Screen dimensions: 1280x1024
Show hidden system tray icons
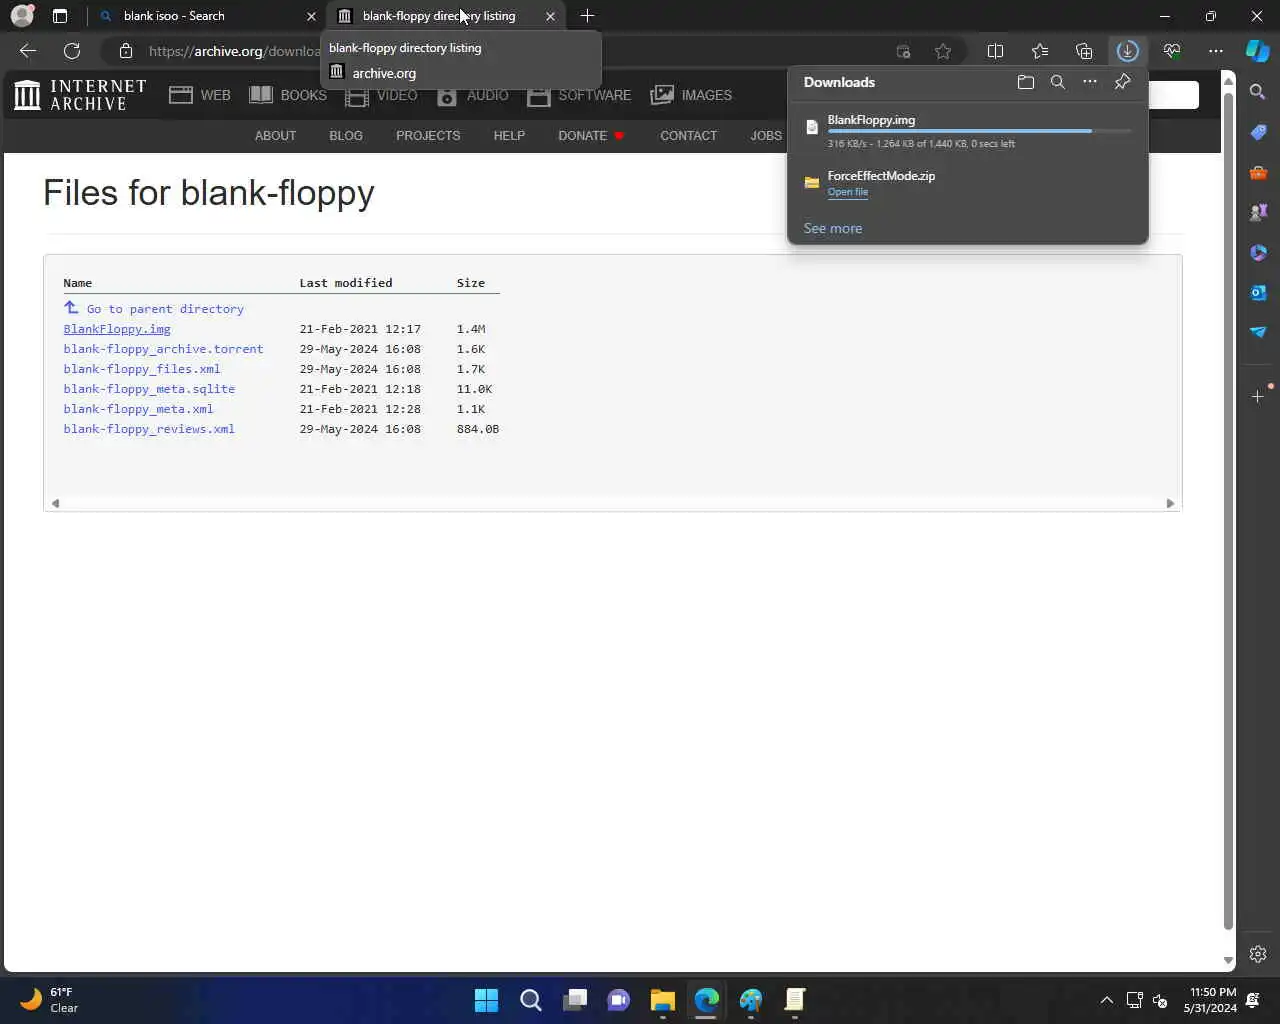[x=1106, y=1000]
